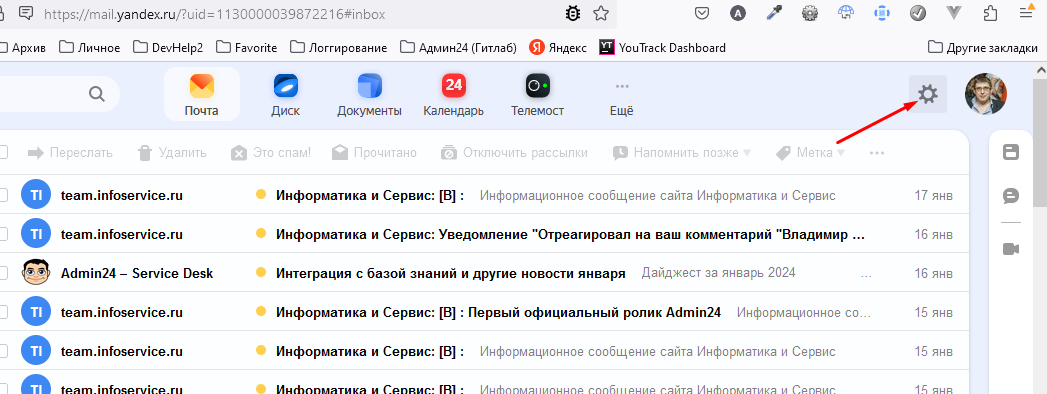Open Телемост service

coord(538,95)
